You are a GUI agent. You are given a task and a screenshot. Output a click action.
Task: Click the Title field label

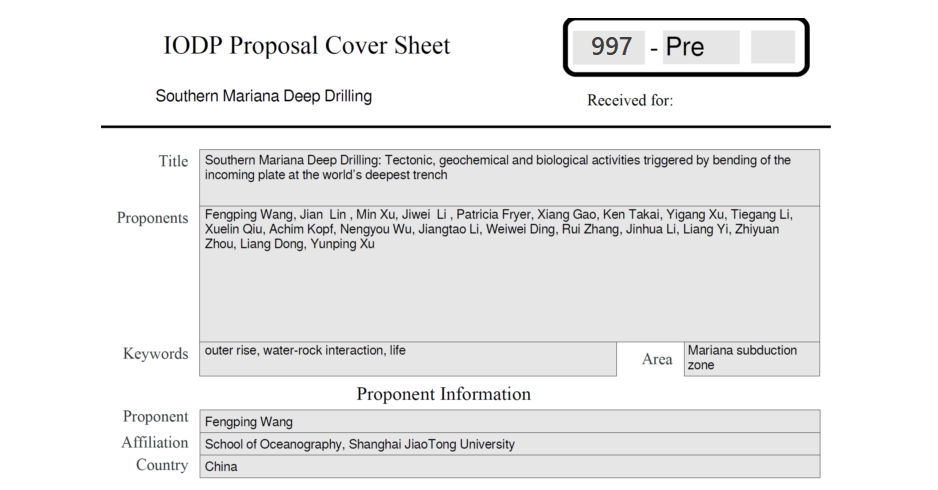point(173,161)
